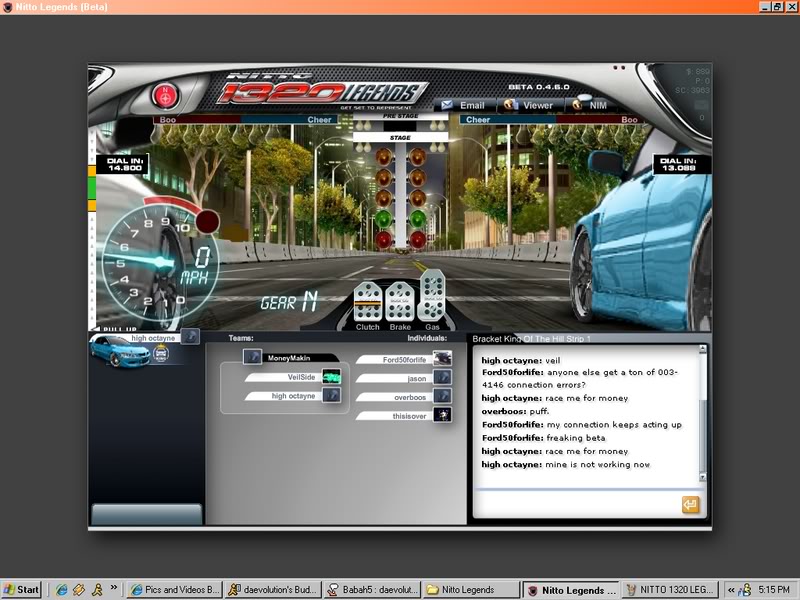800x600 pixels.
Task: Select VeilSide name in Teams list
Action: click(x=302, y=377)
